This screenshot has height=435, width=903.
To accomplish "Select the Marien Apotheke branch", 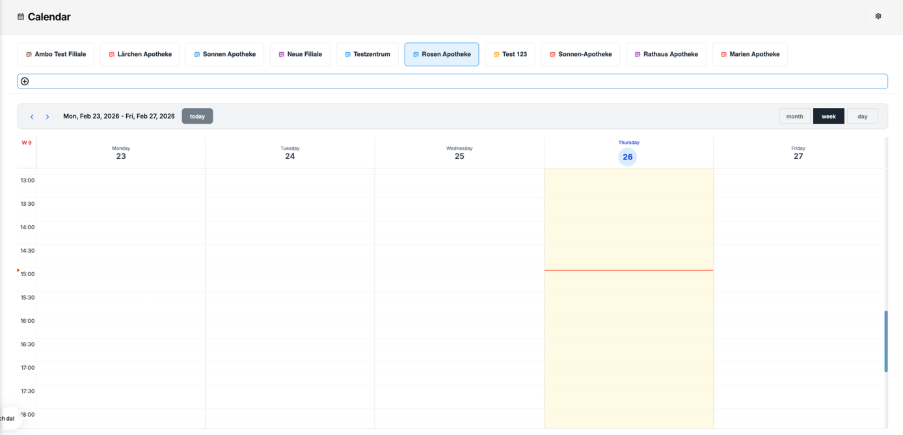I will [x=750, y=54].
